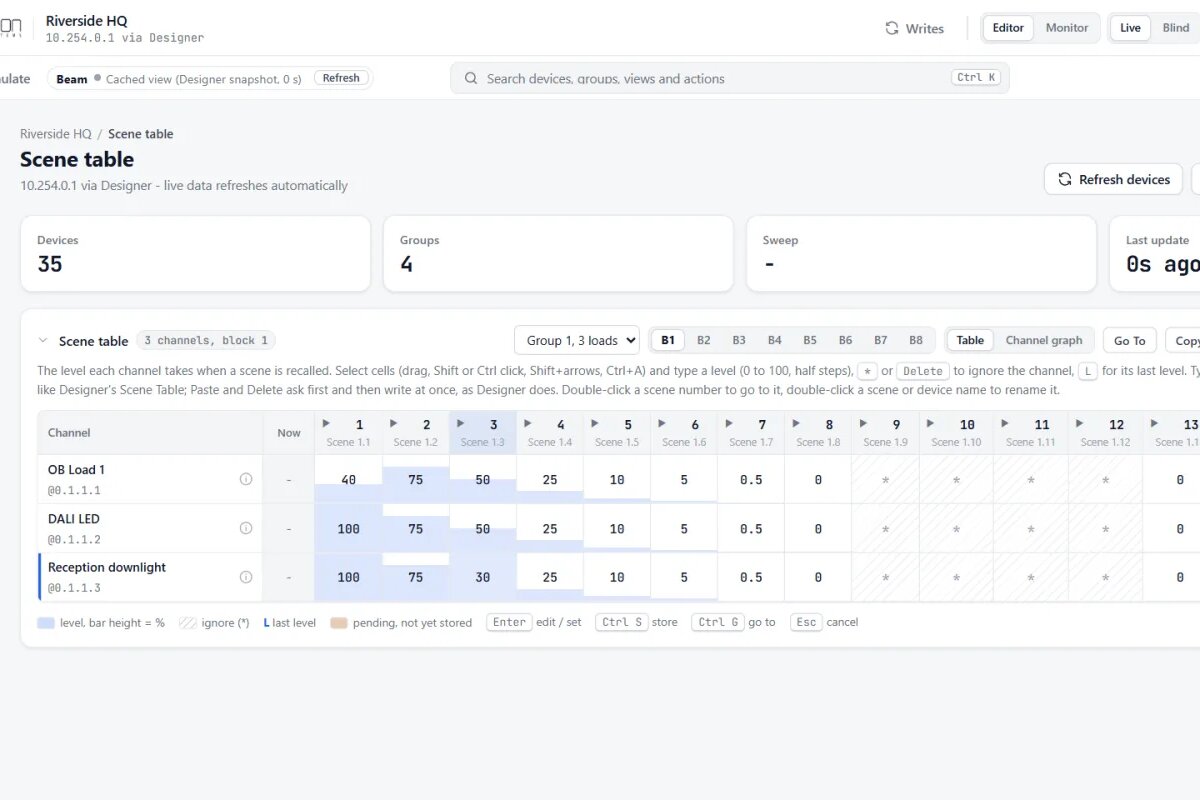Click the Refresh devices icon
Image resolution: width=1200 pixels, height=800 pixels.
point(1065,179)
